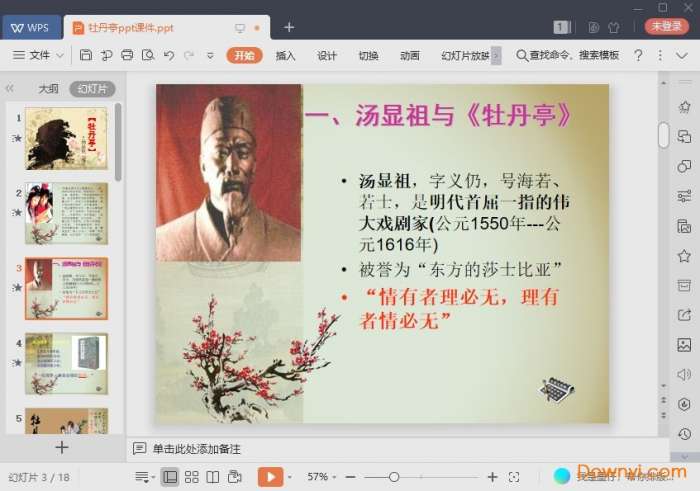Image resolution: width=700 pixels, height=491 pixels.
Task: Select slide 2 thumbnail
Action: [67, 213]
